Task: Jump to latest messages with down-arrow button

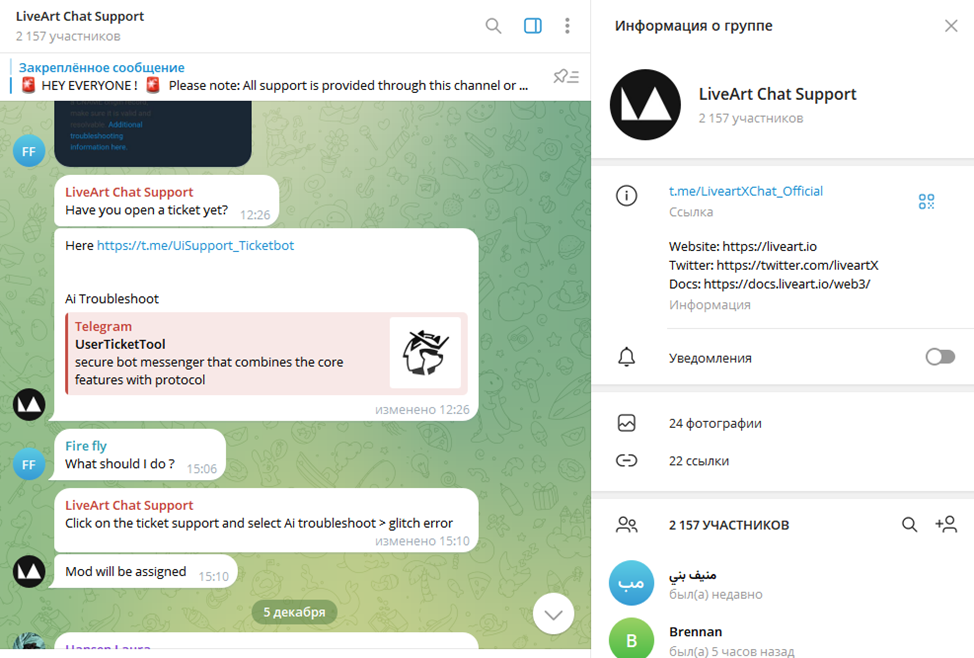Action: (553, 614)
